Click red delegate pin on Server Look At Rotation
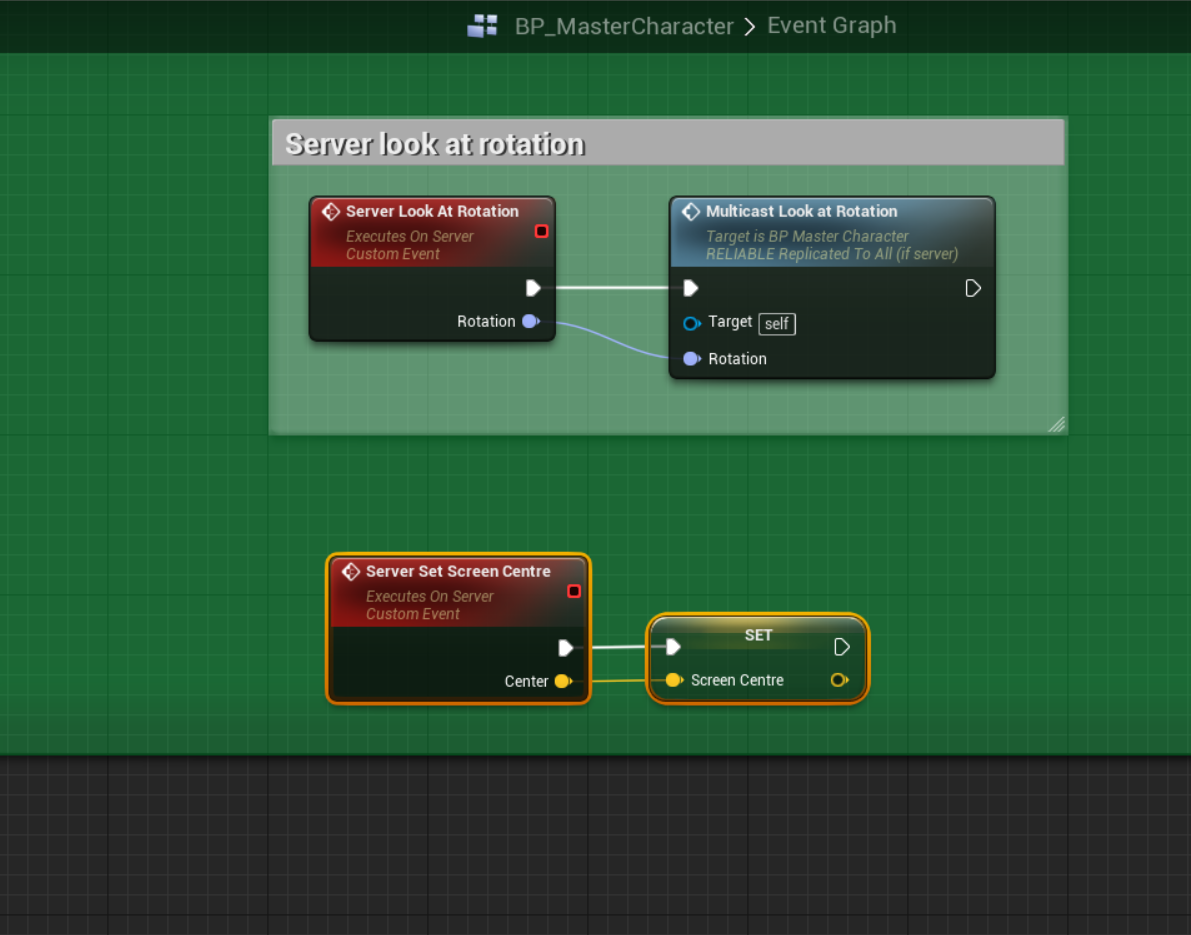Screen dimensions: 1191x935 [x=541, y=231]
